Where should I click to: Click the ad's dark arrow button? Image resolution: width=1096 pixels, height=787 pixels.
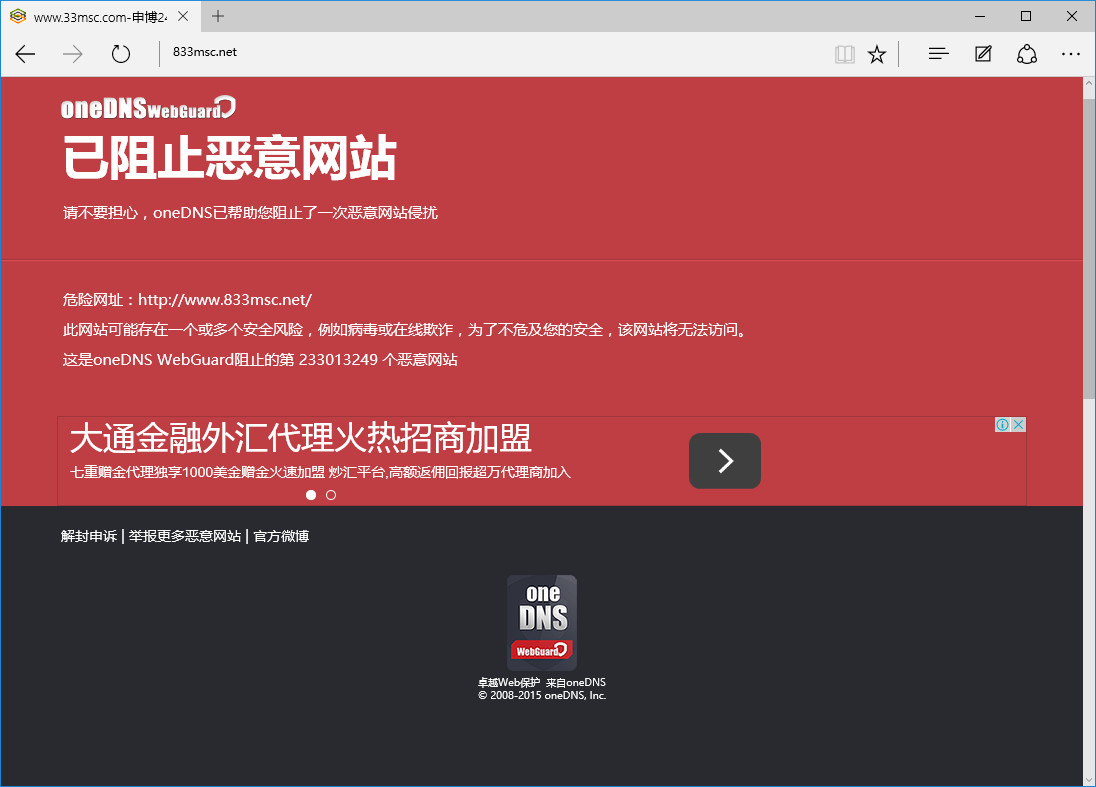725,461
